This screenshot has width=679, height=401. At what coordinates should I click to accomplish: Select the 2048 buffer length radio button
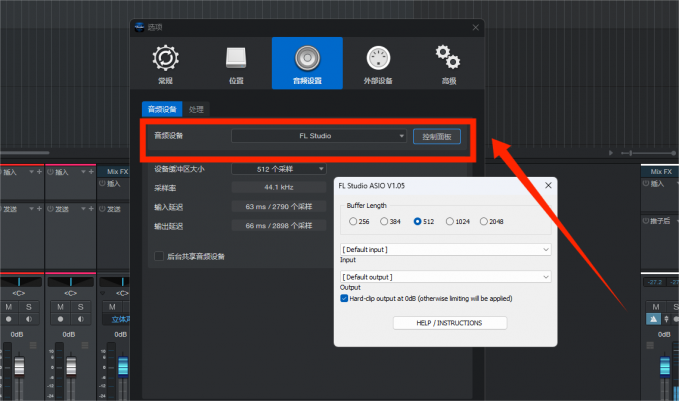click(484, 221)
